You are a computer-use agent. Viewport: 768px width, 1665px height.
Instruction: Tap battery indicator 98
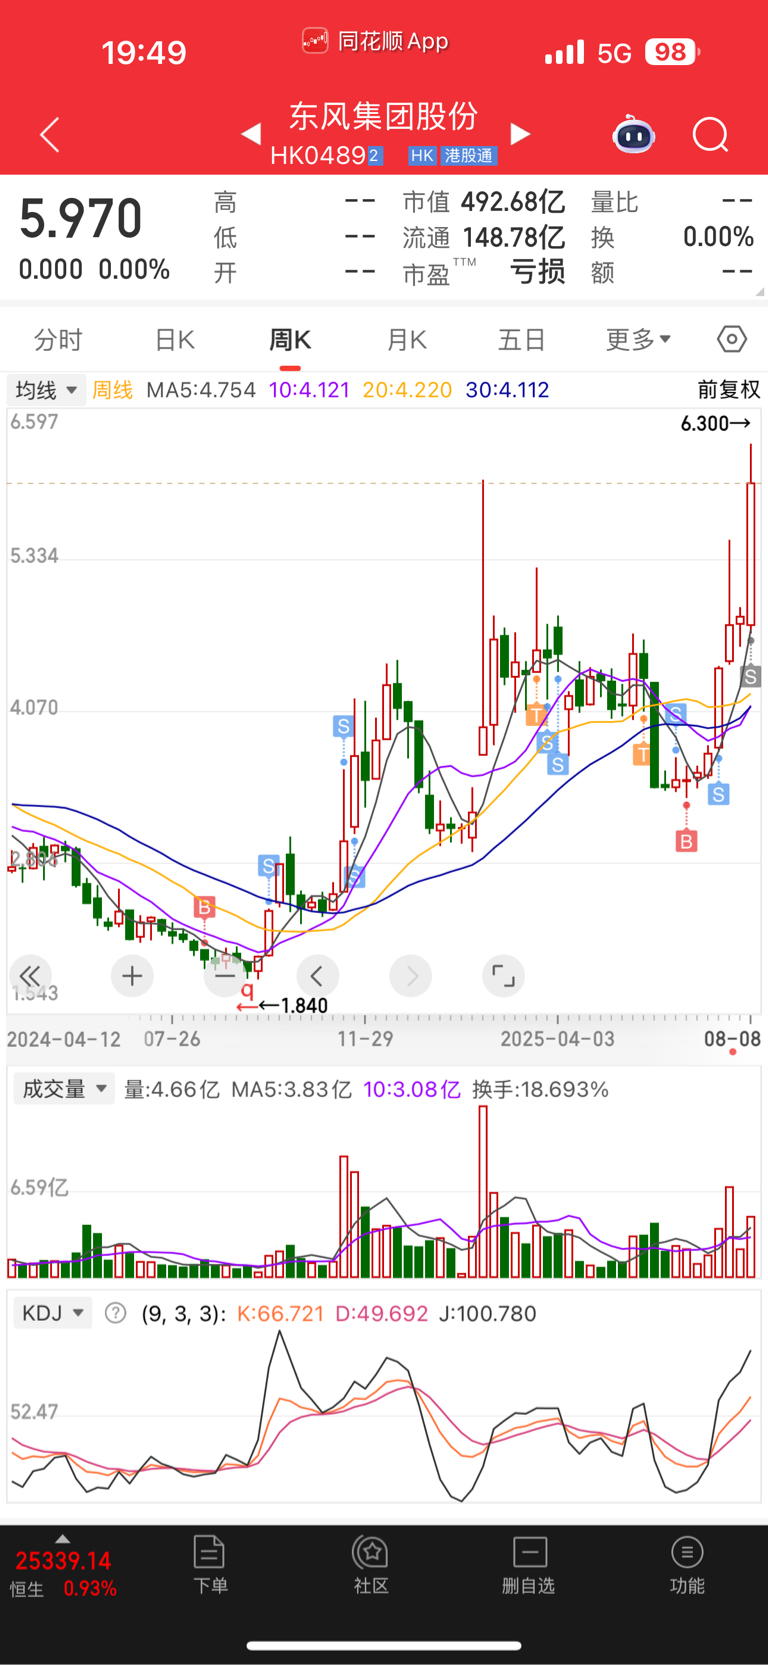[672, 52]
